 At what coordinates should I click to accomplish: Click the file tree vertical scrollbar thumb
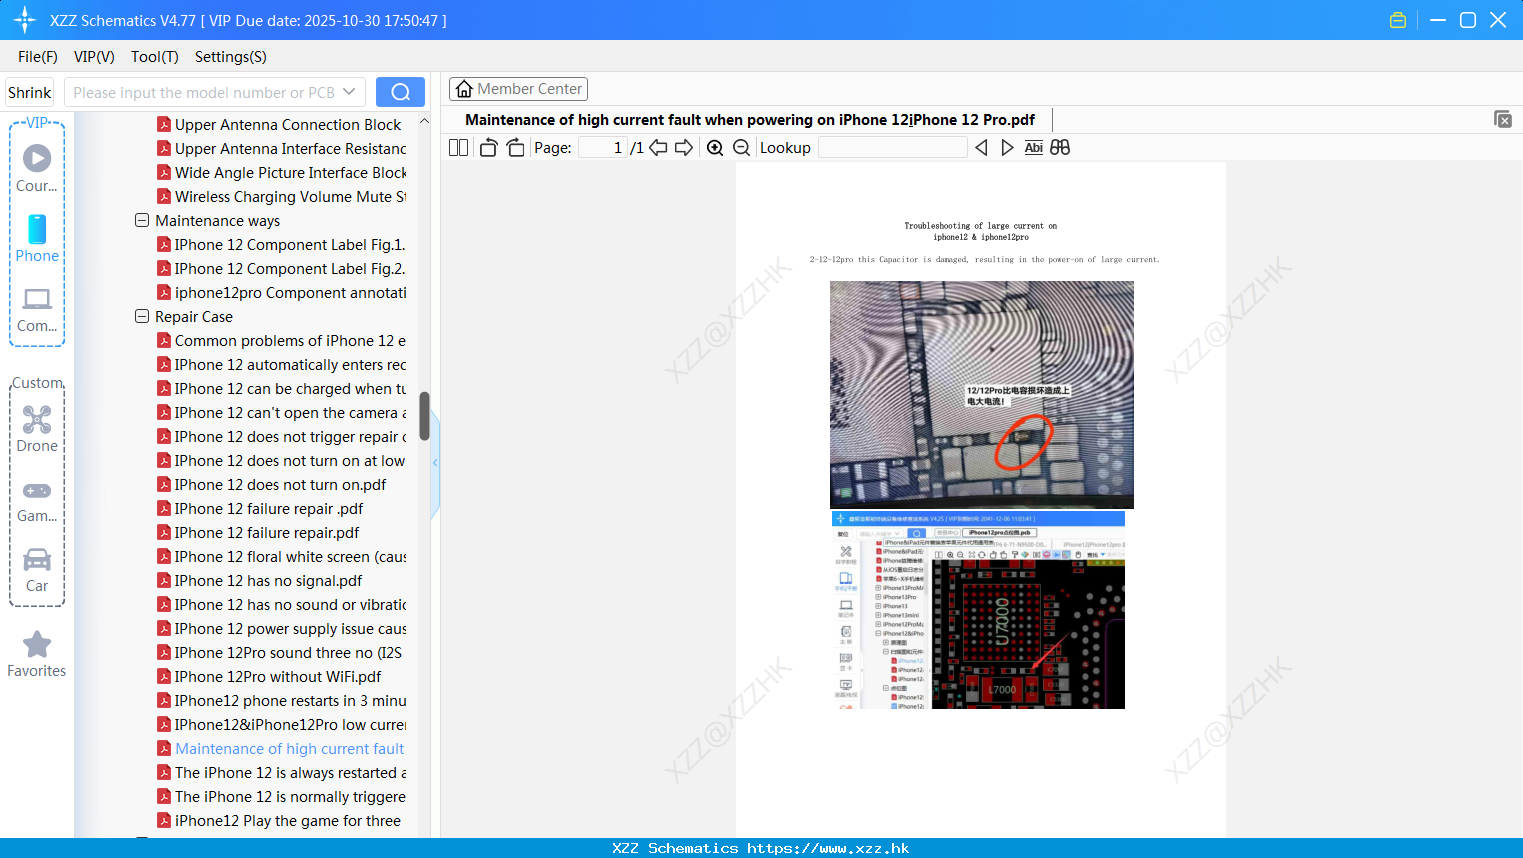click(424, 416)
